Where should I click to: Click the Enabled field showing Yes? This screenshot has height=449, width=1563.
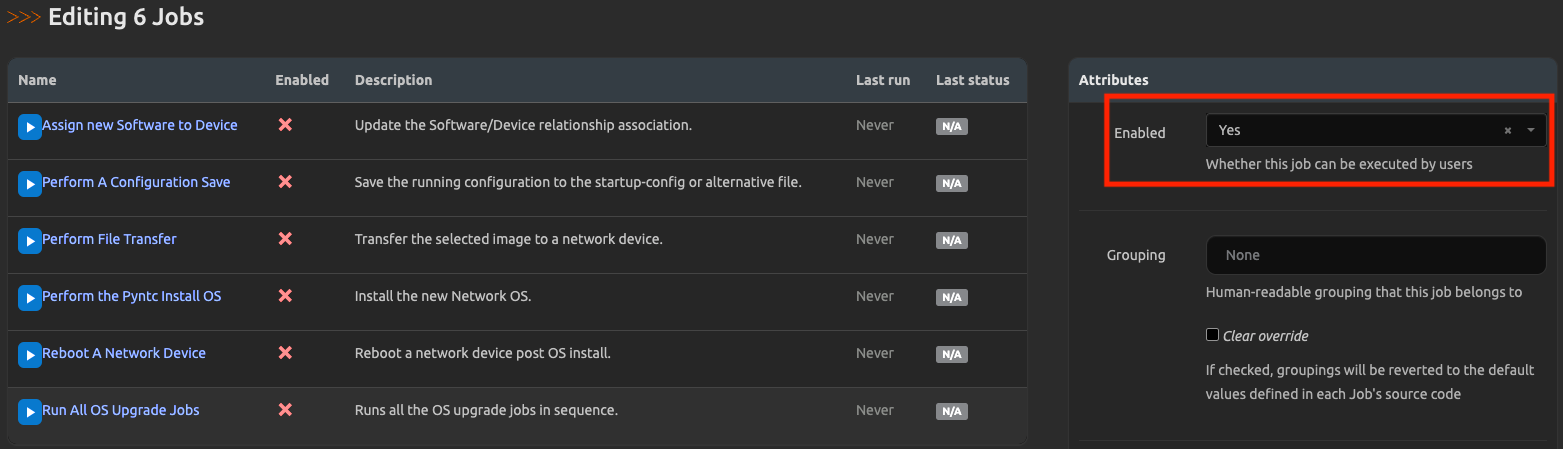point(1350,131)
